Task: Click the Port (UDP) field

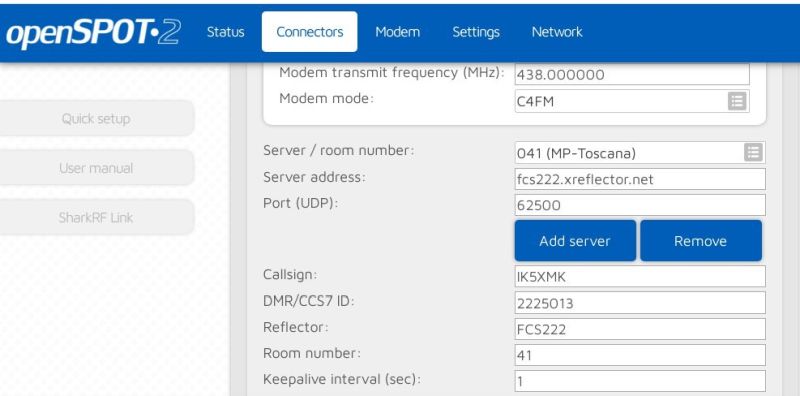Action: tap(640, 205)
